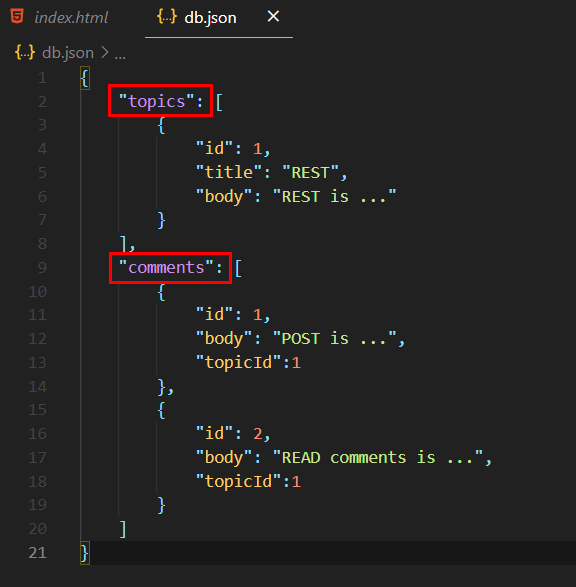Click the "REST" title value
Screen dimensions: 576x587
point(310,173)
